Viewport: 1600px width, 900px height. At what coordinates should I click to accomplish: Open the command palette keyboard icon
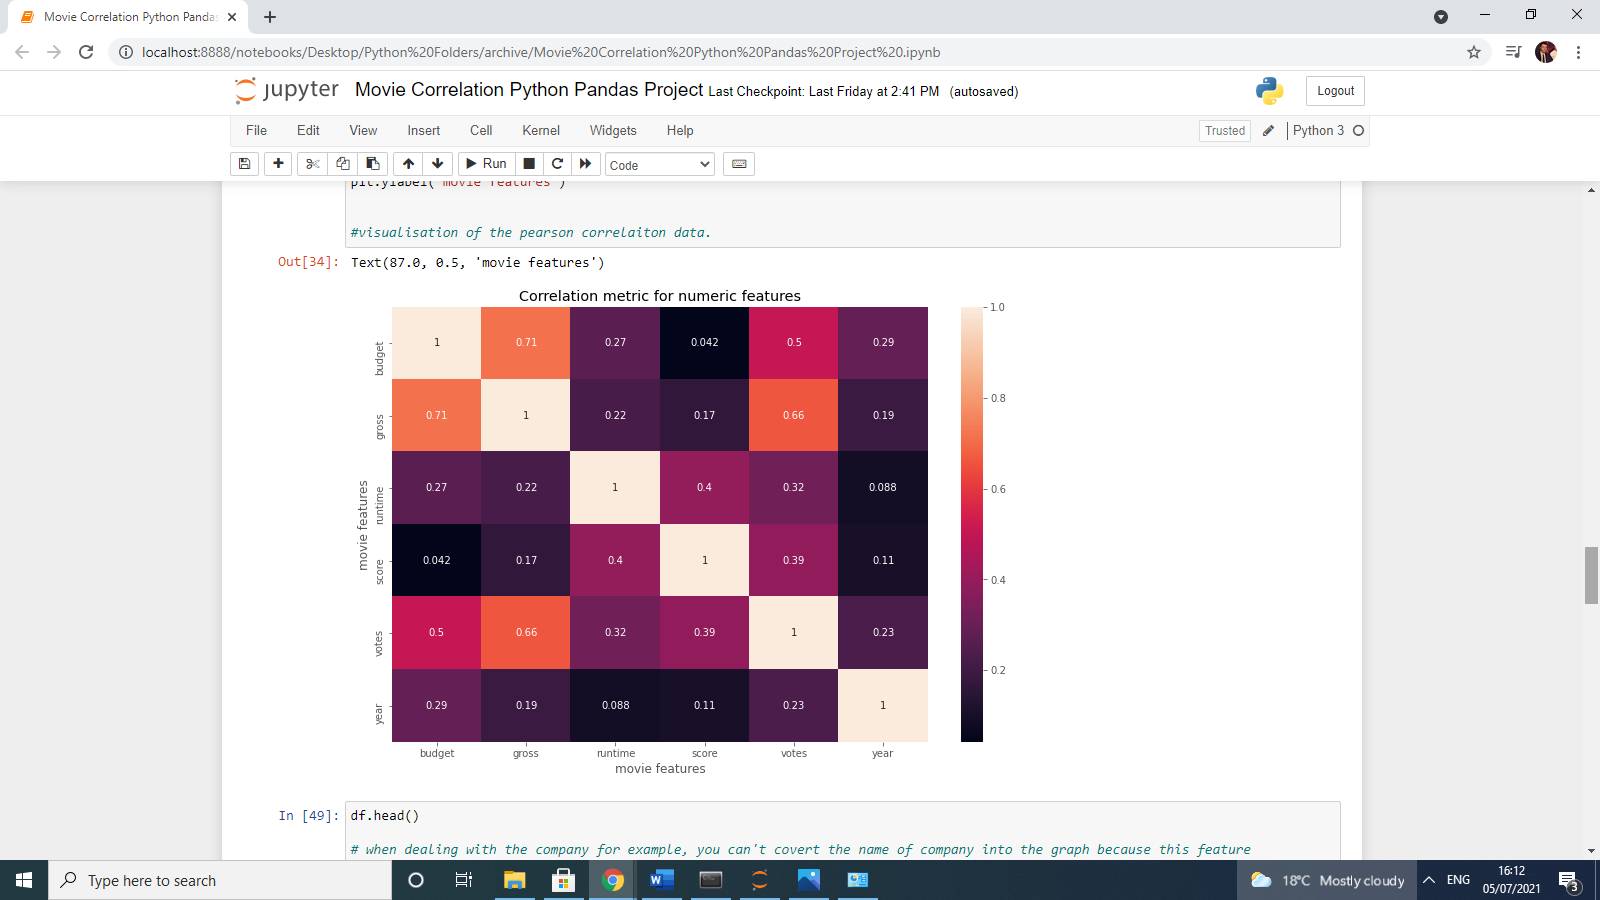(x=739, y=163)
